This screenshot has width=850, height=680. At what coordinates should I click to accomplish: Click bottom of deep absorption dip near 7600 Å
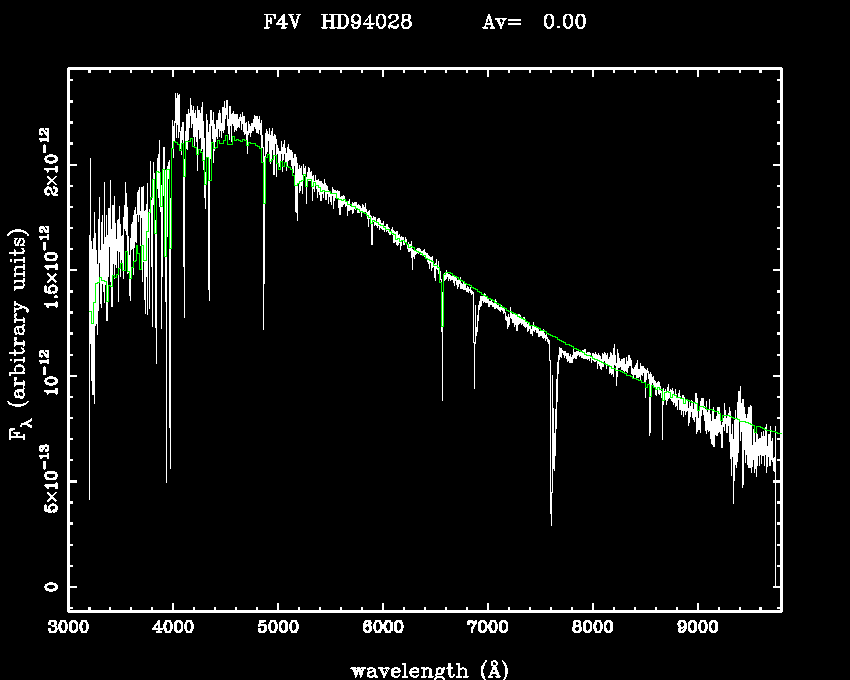click(551, 523)
